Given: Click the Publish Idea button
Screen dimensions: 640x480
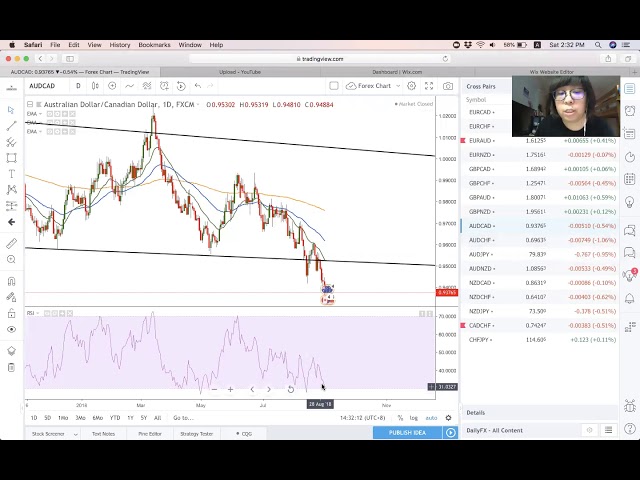Looking at the screenshot, I should 407,433.
